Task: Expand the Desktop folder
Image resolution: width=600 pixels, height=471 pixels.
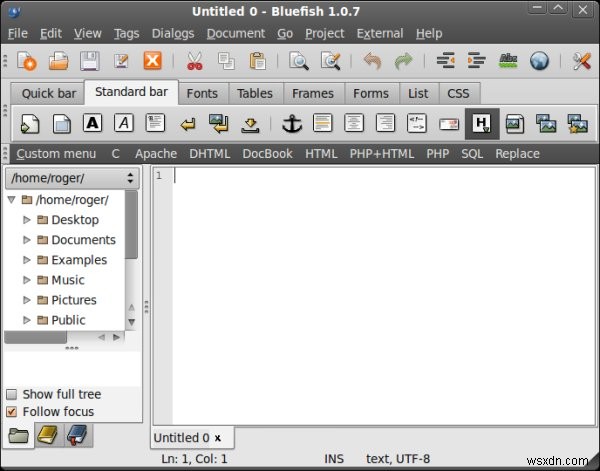Action: coord(27,220)
